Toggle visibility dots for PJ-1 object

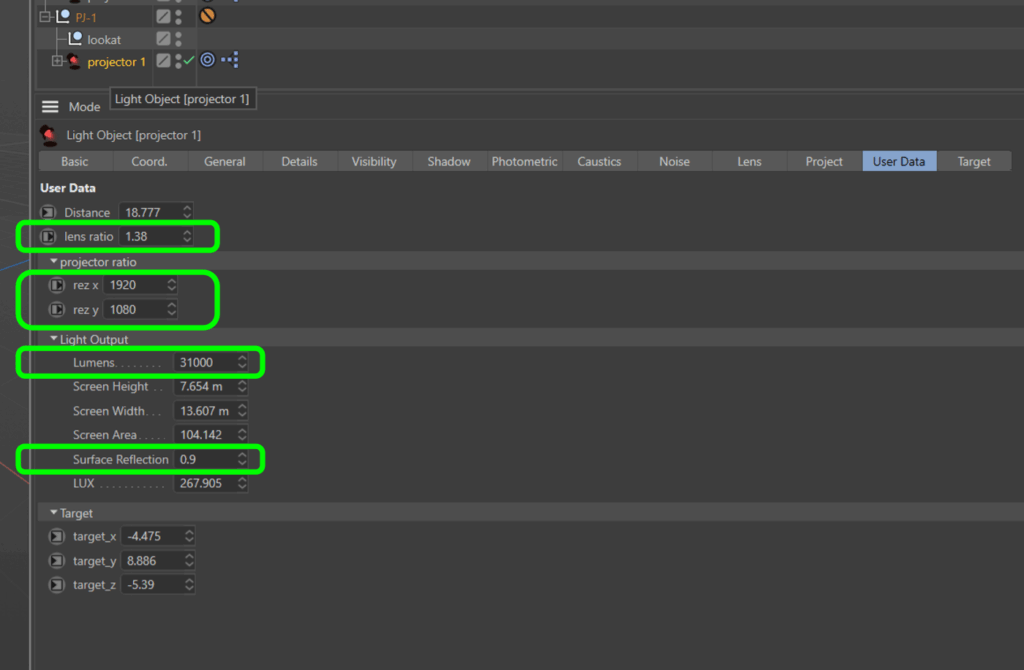tap(178, 16)
